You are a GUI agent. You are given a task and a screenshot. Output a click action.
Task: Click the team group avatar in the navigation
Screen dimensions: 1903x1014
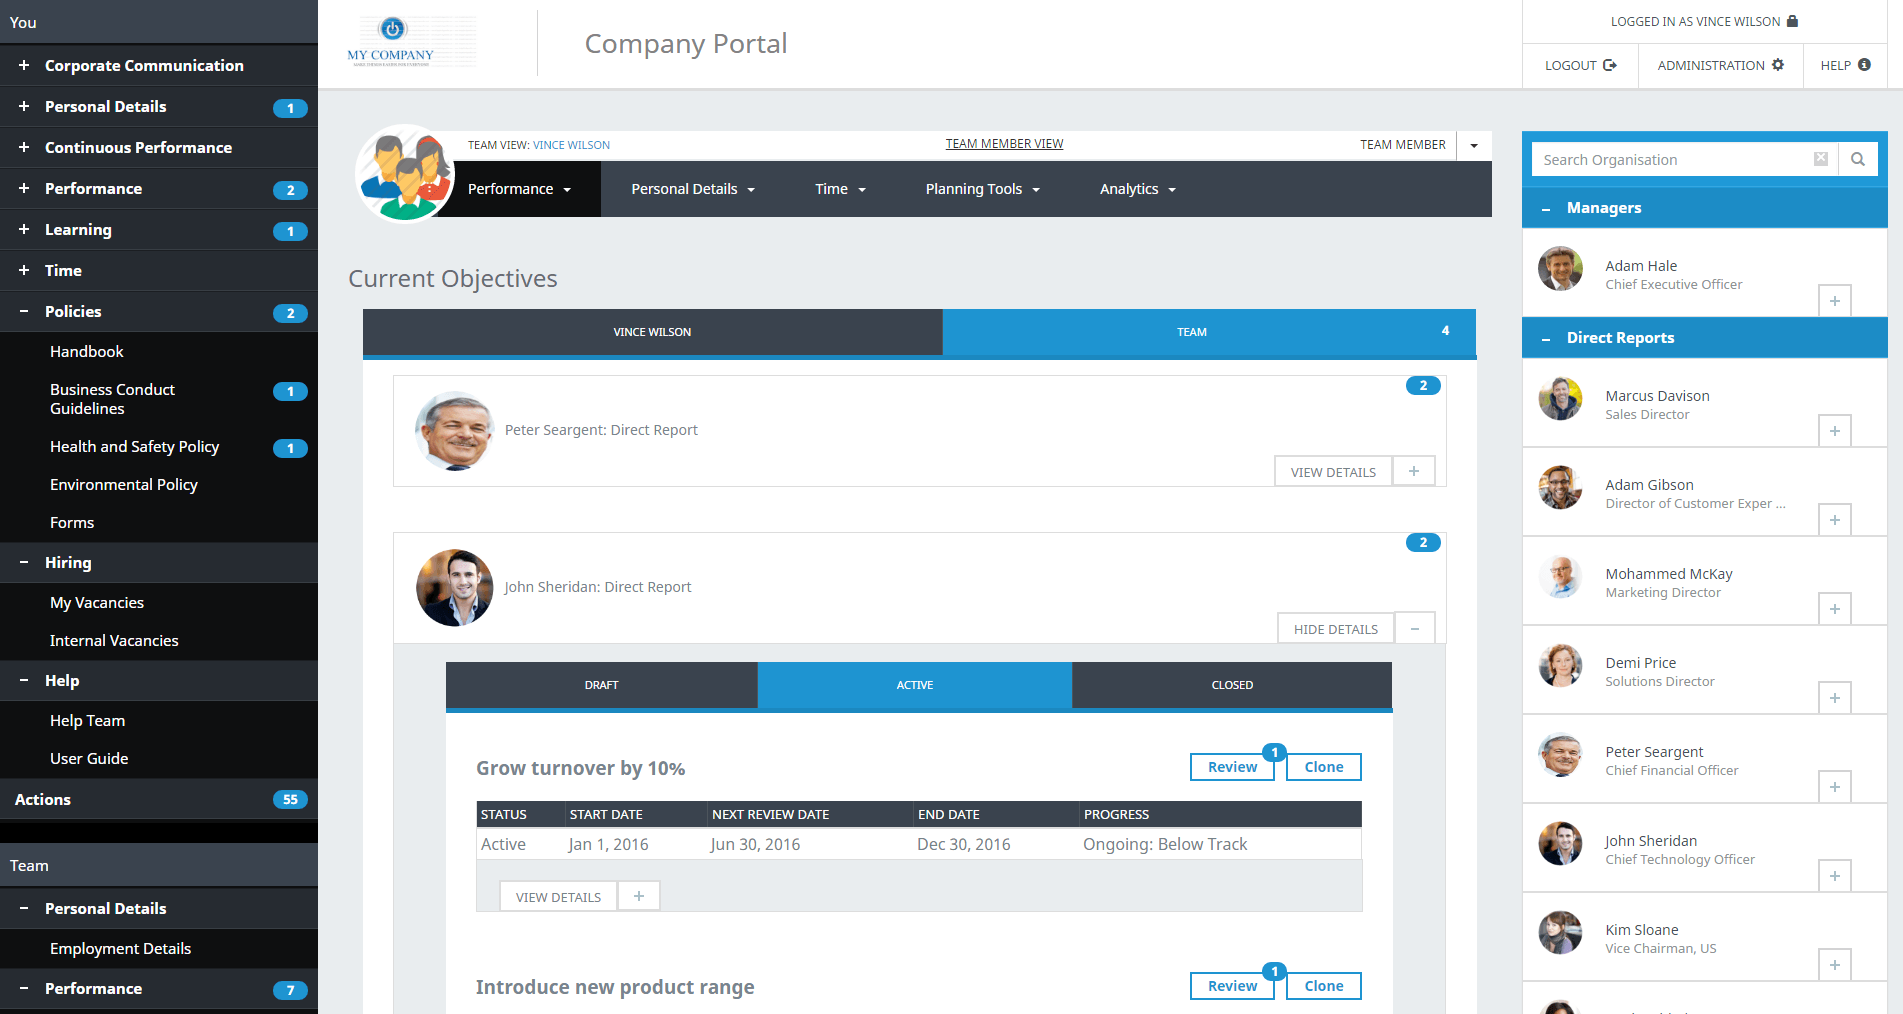pos(404,172)
